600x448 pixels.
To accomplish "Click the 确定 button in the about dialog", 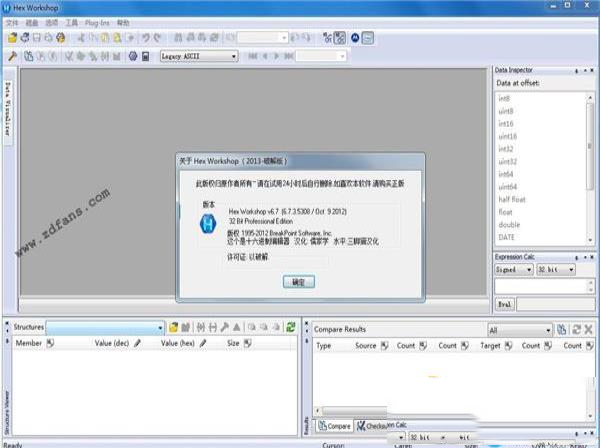I will [x=298, y=282].
